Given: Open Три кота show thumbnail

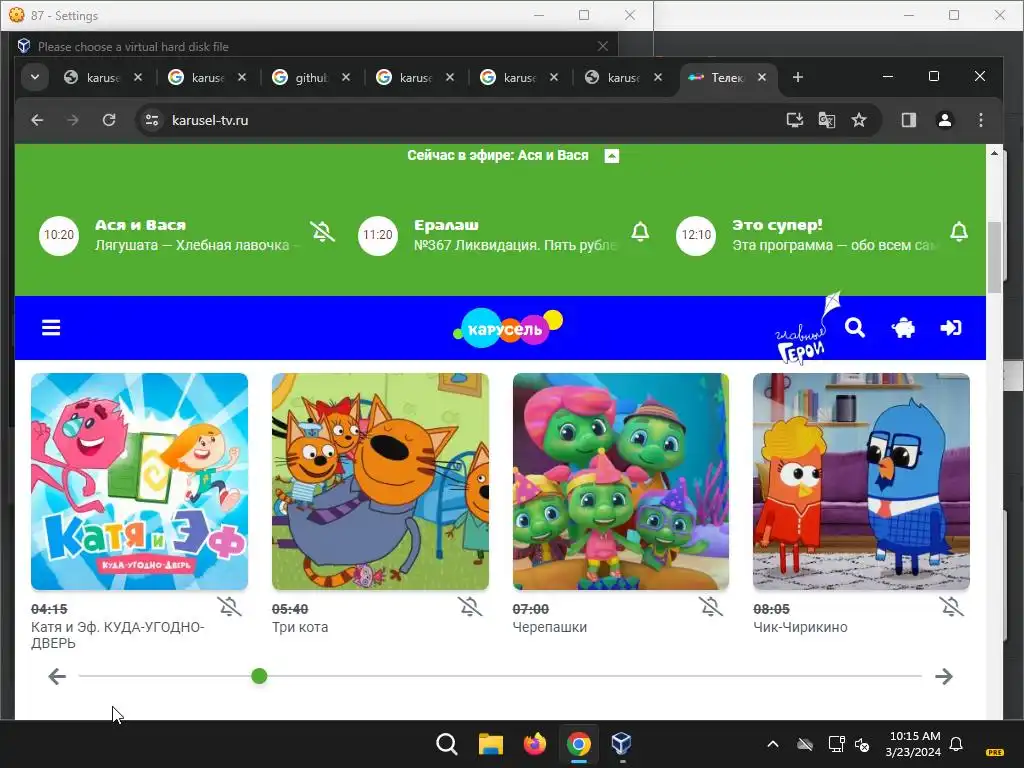Looking at the screenshot, I should point(380,481).
